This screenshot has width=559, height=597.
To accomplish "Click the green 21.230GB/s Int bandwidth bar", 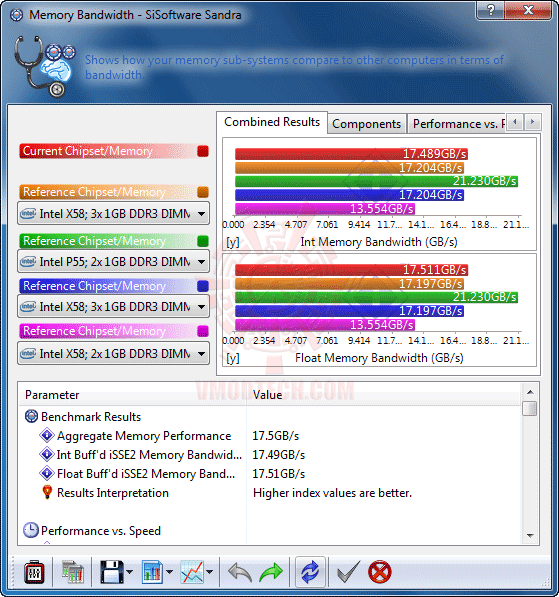I will tap(376, 181).
